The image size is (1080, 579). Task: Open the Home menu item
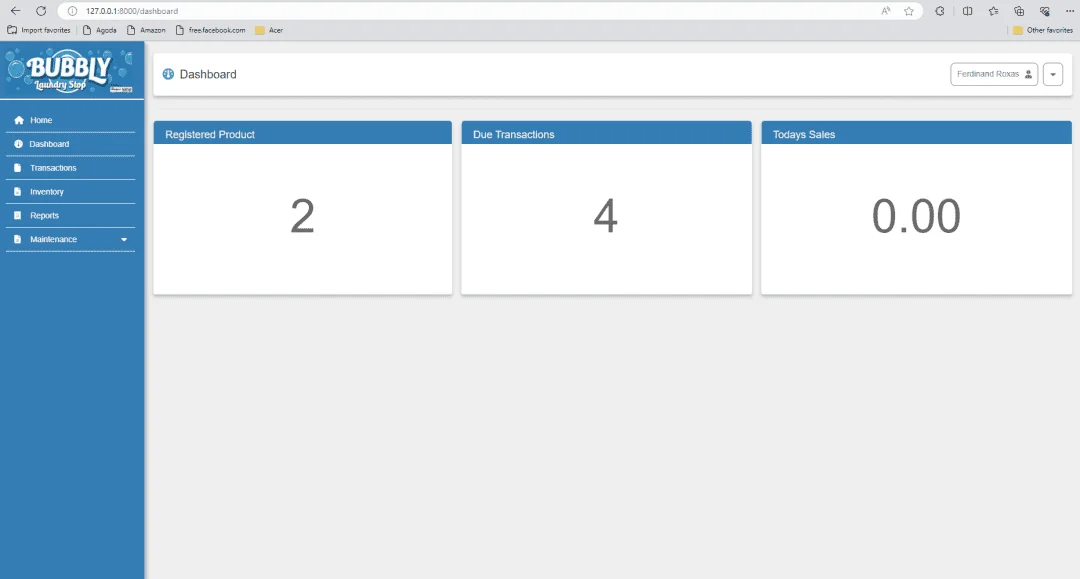pyautogui.click(x=70, y=120)
